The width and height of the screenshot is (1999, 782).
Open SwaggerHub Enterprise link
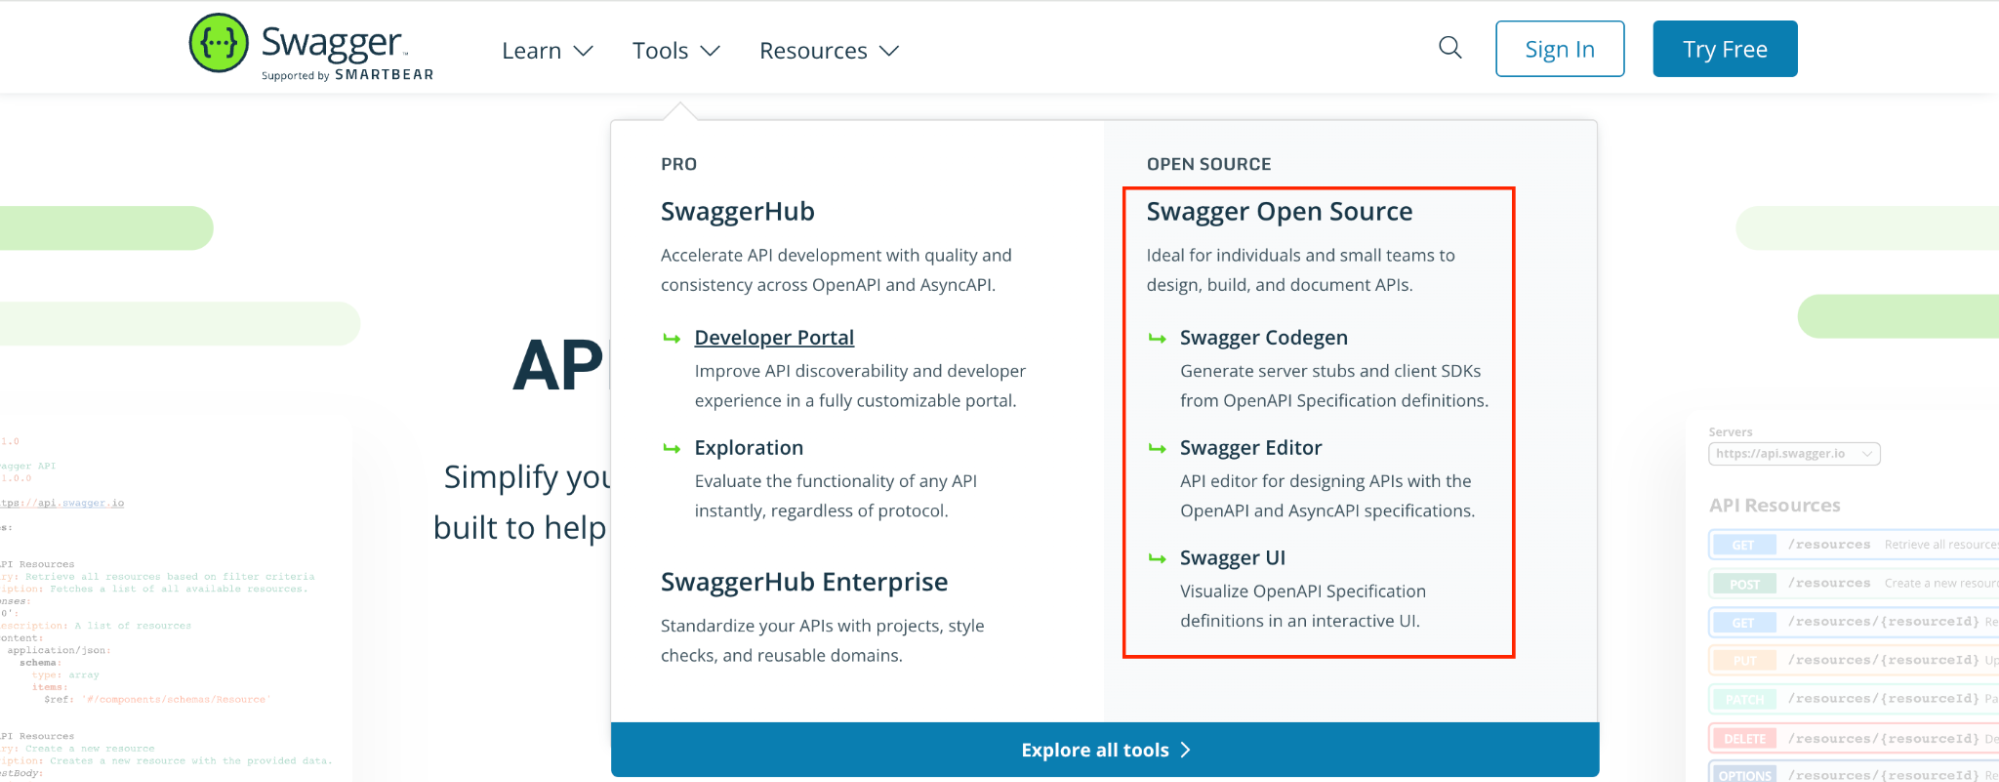[804, 582]
